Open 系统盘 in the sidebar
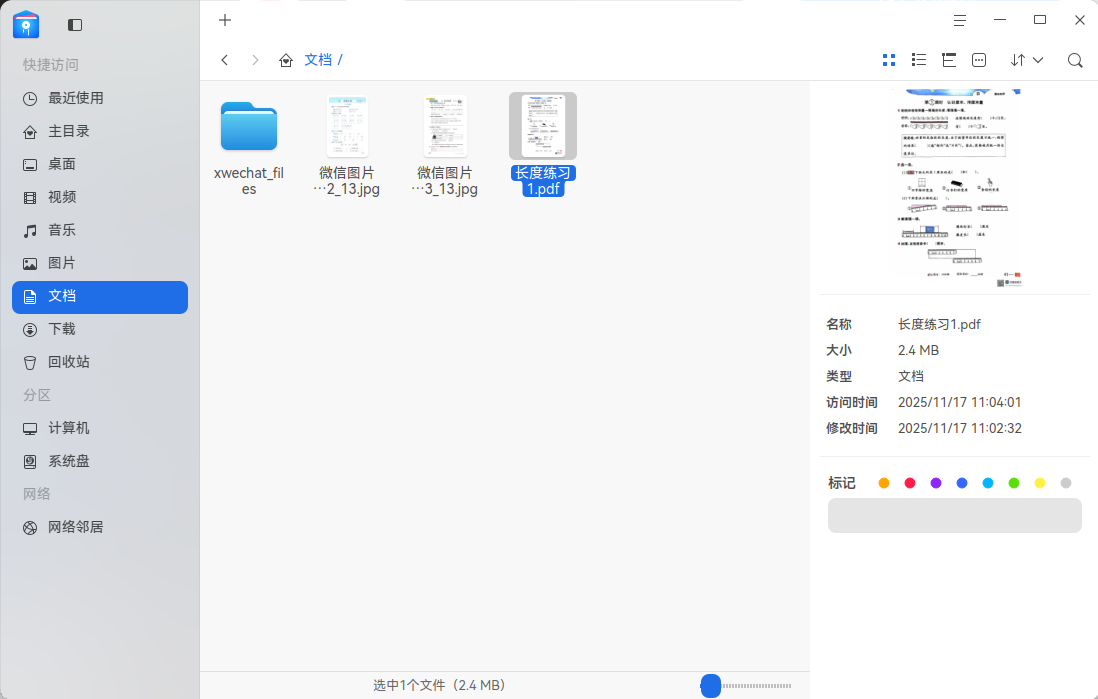1098x699 pixels. pos(99,462)
